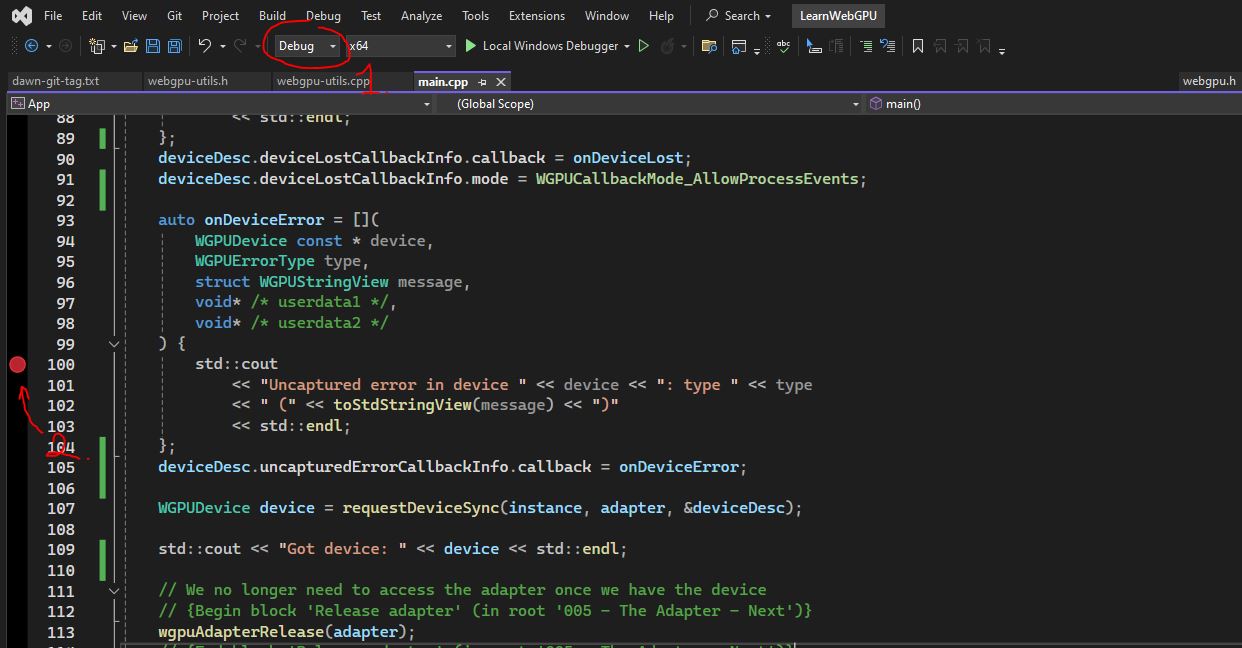Open the main() member dropdown
Viewport: 1242px width, 648px height.
tap(1053, 104)
